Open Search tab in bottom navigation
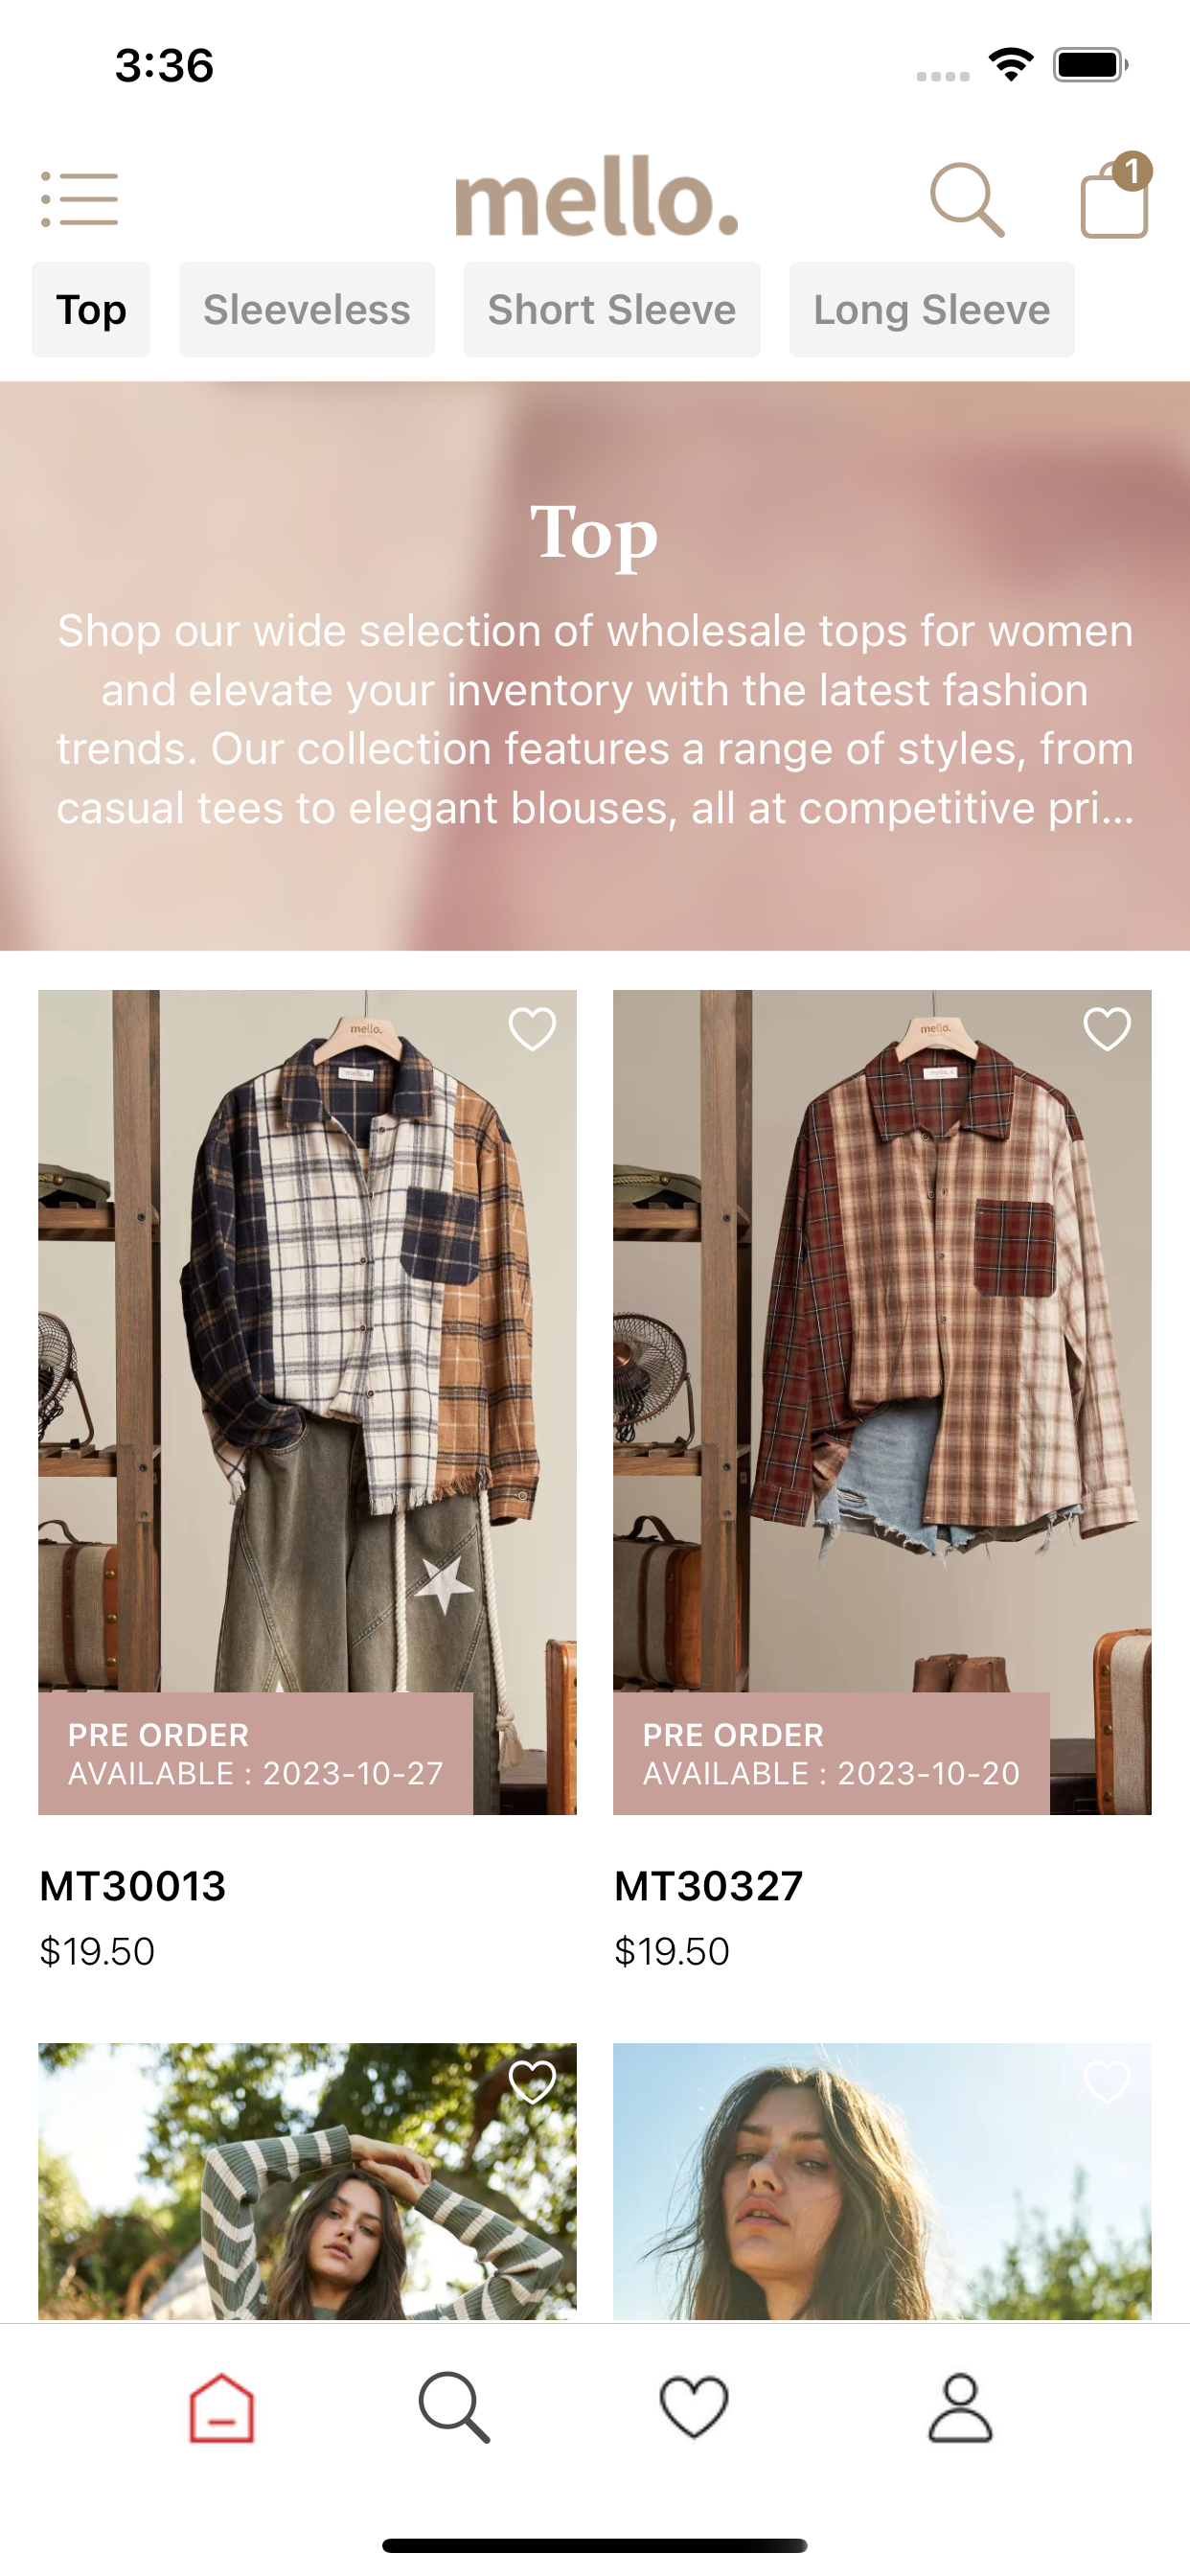Image resolution: width=1190 pixels, height=2576 pixels. pyautogui.click(x=455, y=2408)
